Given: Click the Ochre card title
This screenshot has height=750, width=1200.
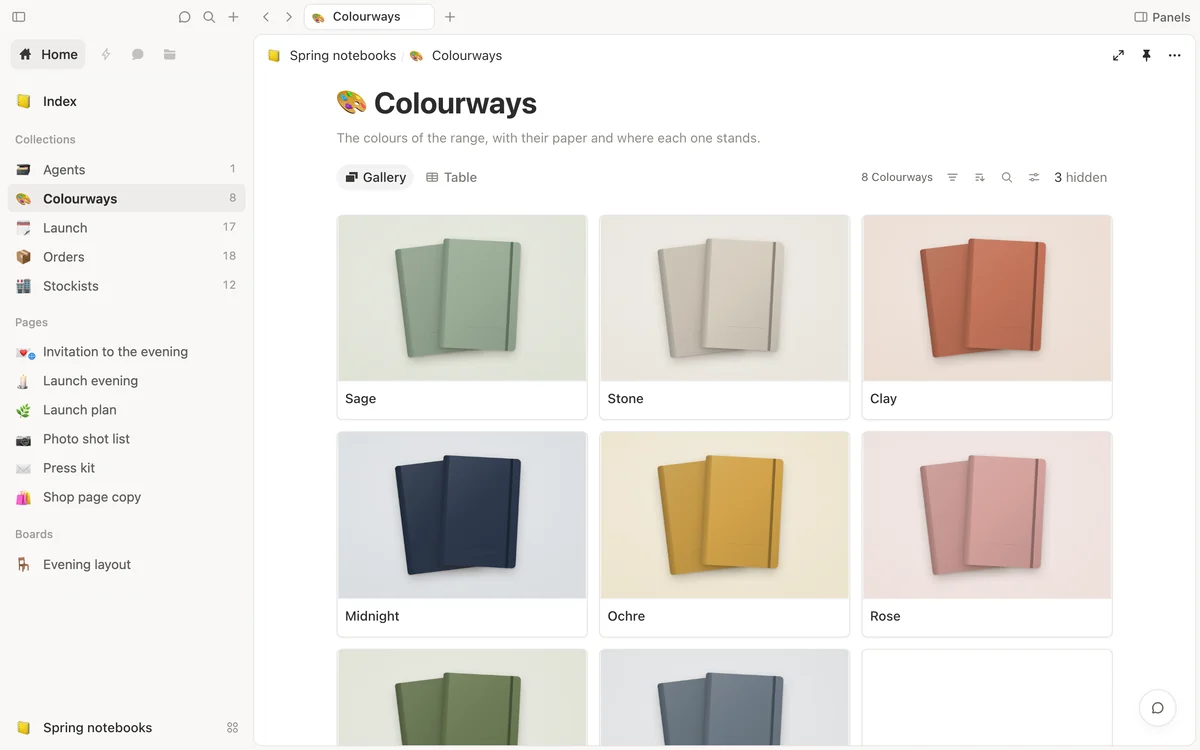Looking at the screenshot, I should 627,616.
